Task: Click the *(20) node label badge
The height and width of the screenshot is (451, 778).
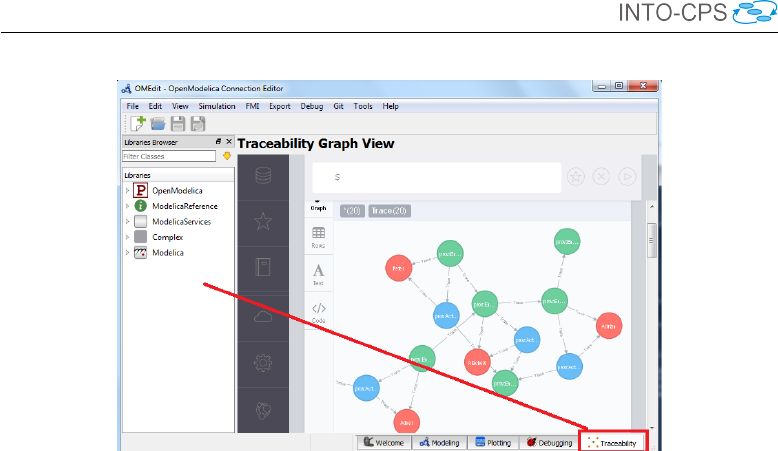Action: coord(352,211)
